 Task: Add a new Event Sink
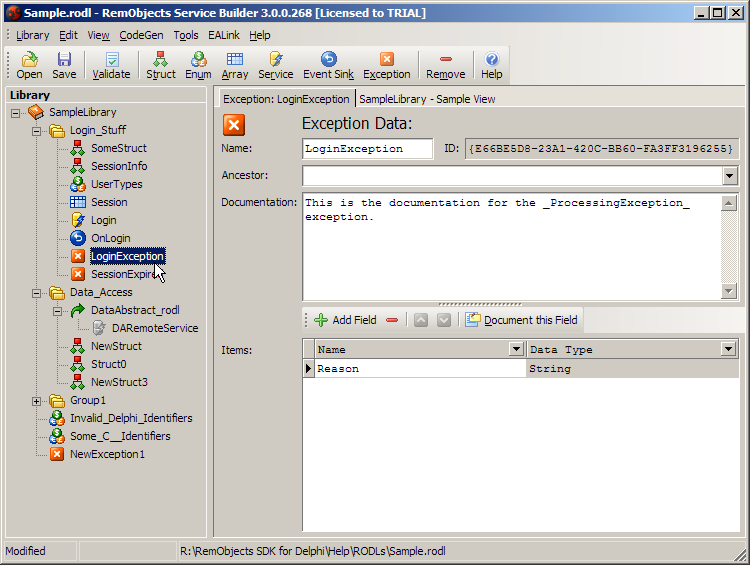[329, 65]
